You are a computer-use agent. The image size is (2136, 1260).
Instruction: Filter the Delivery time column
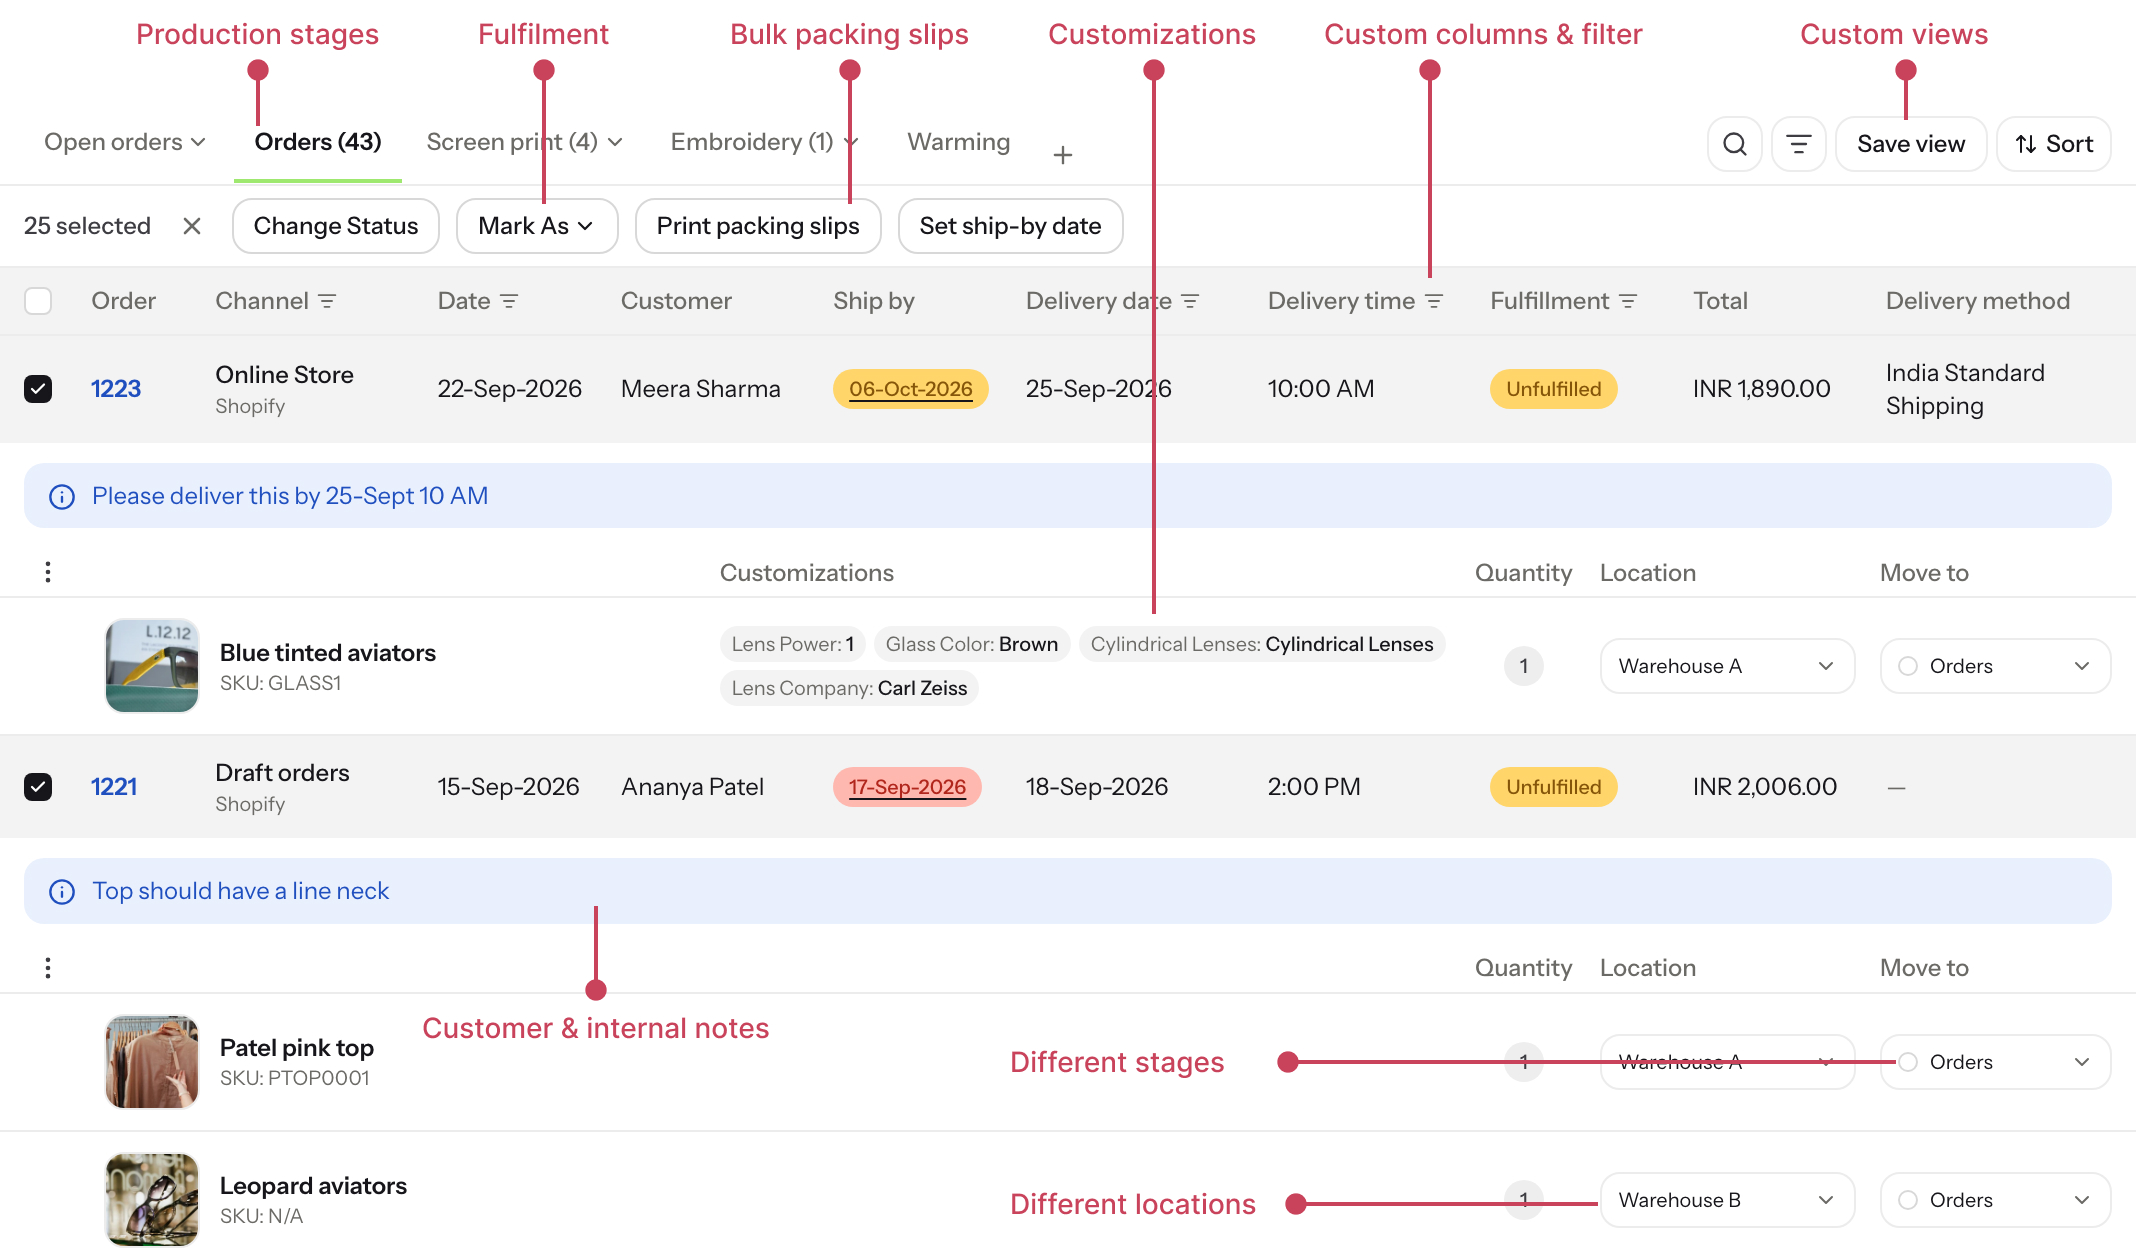(x=1434, y=301)
